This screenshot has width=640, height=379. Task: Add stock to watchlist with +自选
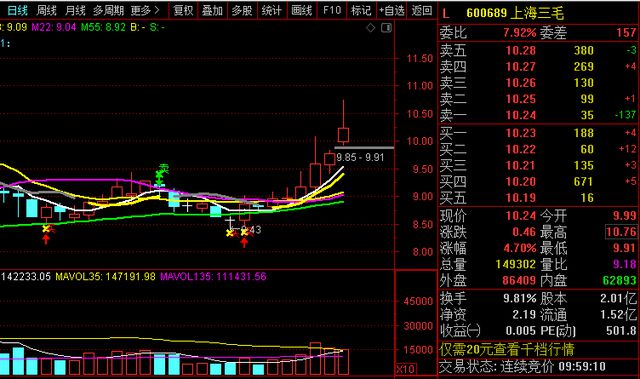tap(391, 10)
